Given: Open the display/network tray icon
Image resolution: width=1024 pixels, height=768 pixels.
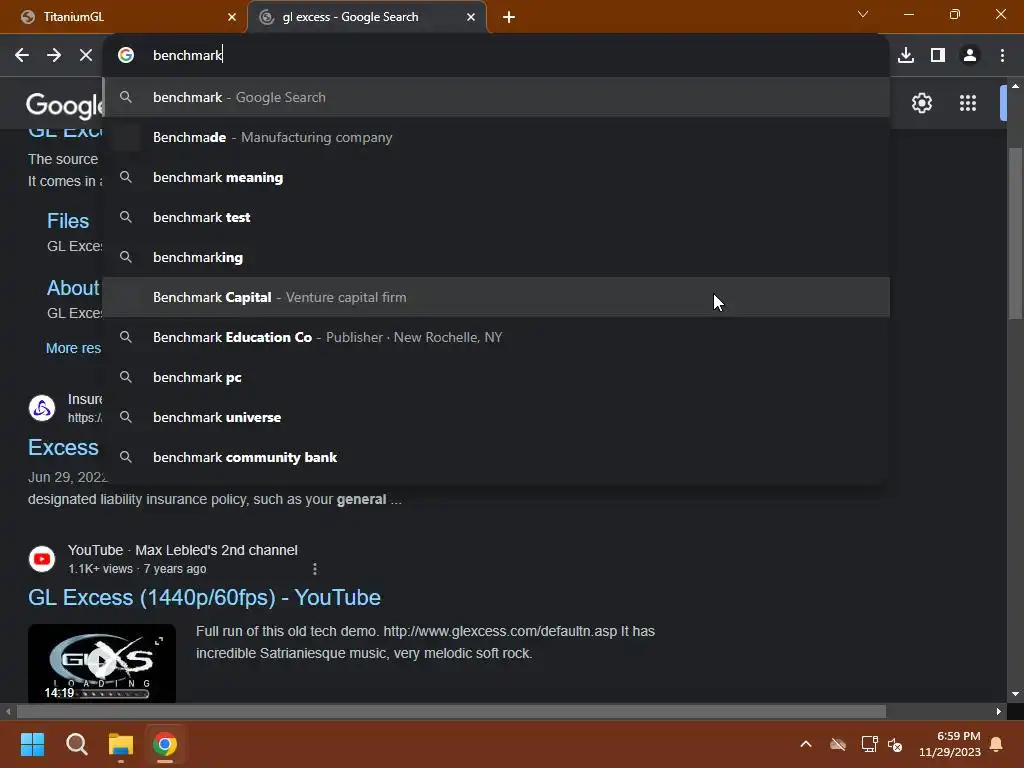Looking at the screenshot, I should point(869,744).
